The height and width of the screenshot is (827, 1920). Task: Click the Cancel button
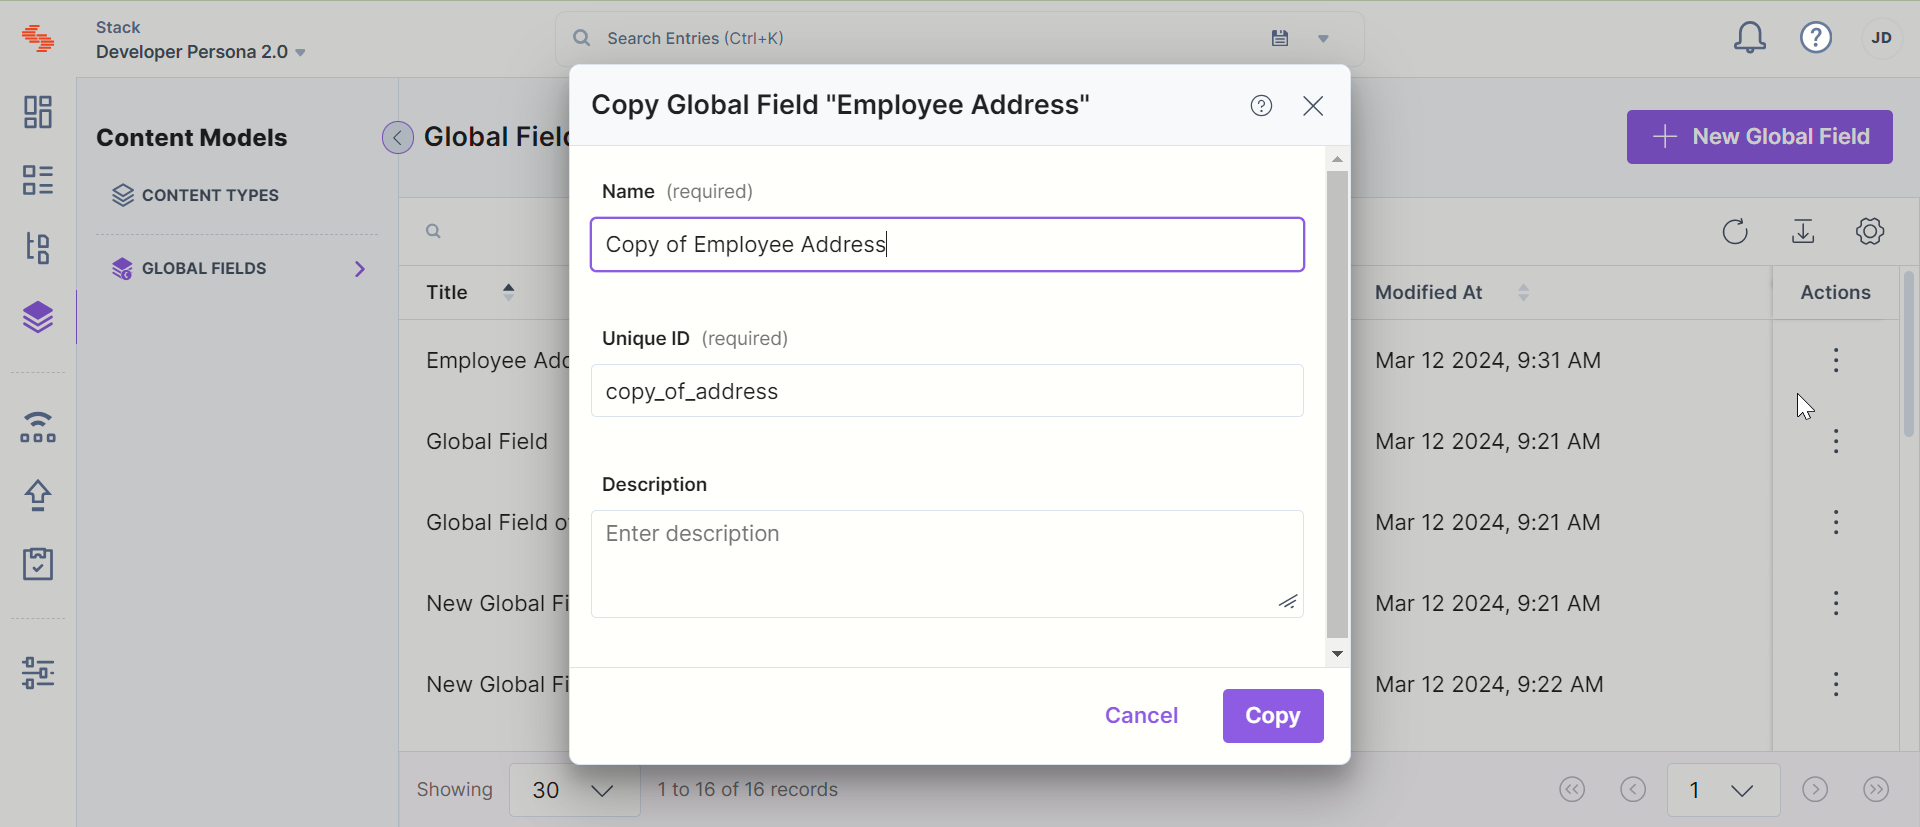pos(1141,716)
